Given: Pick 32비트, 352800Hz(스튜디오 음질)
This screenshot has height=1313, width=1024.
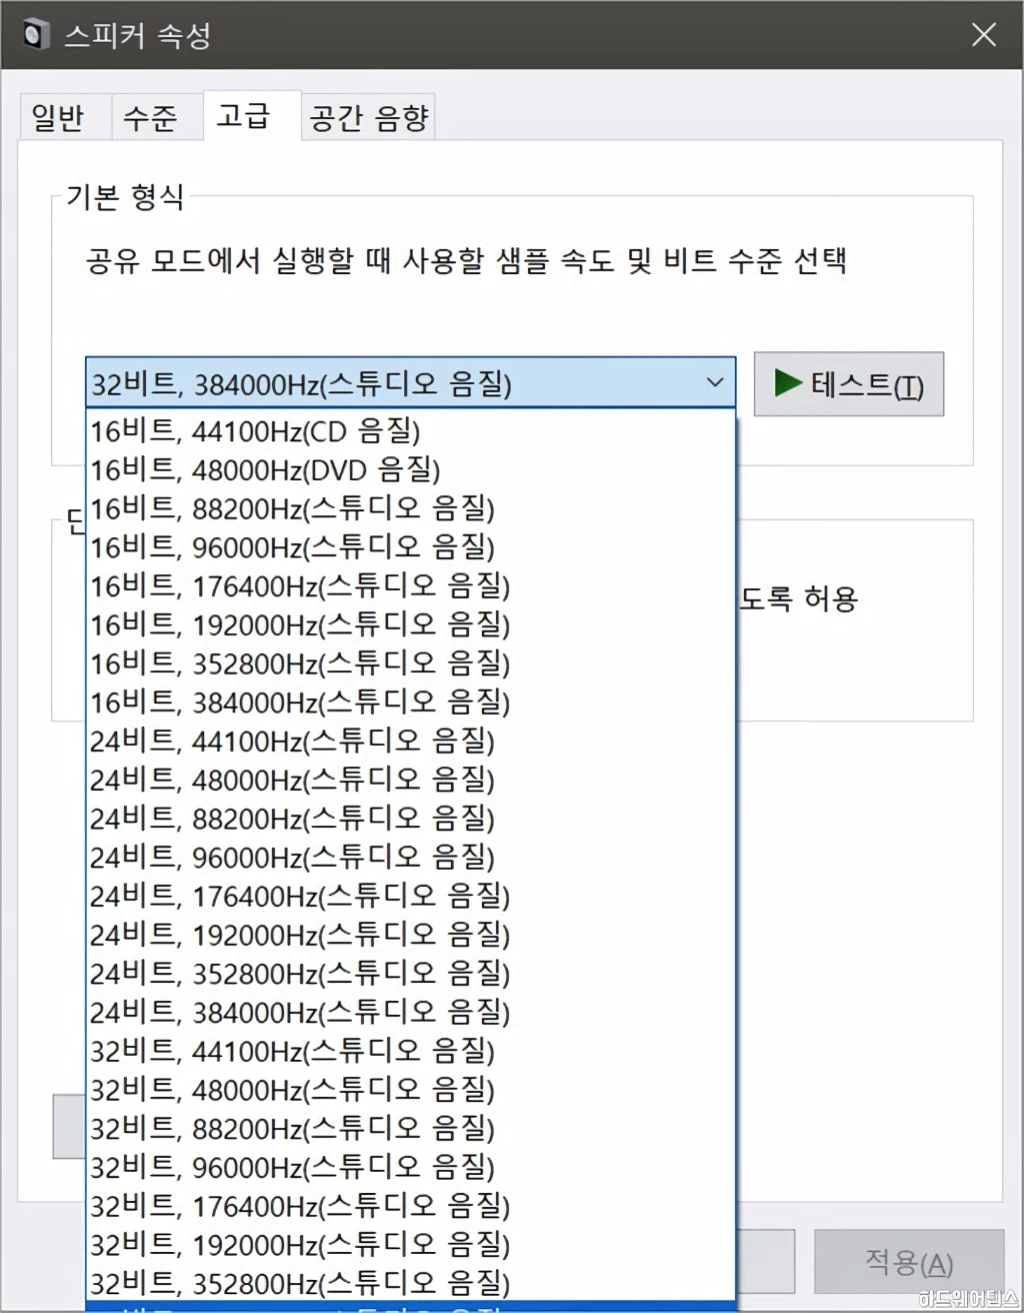Looking at the screenshot, I should [x=411, y=1283].
